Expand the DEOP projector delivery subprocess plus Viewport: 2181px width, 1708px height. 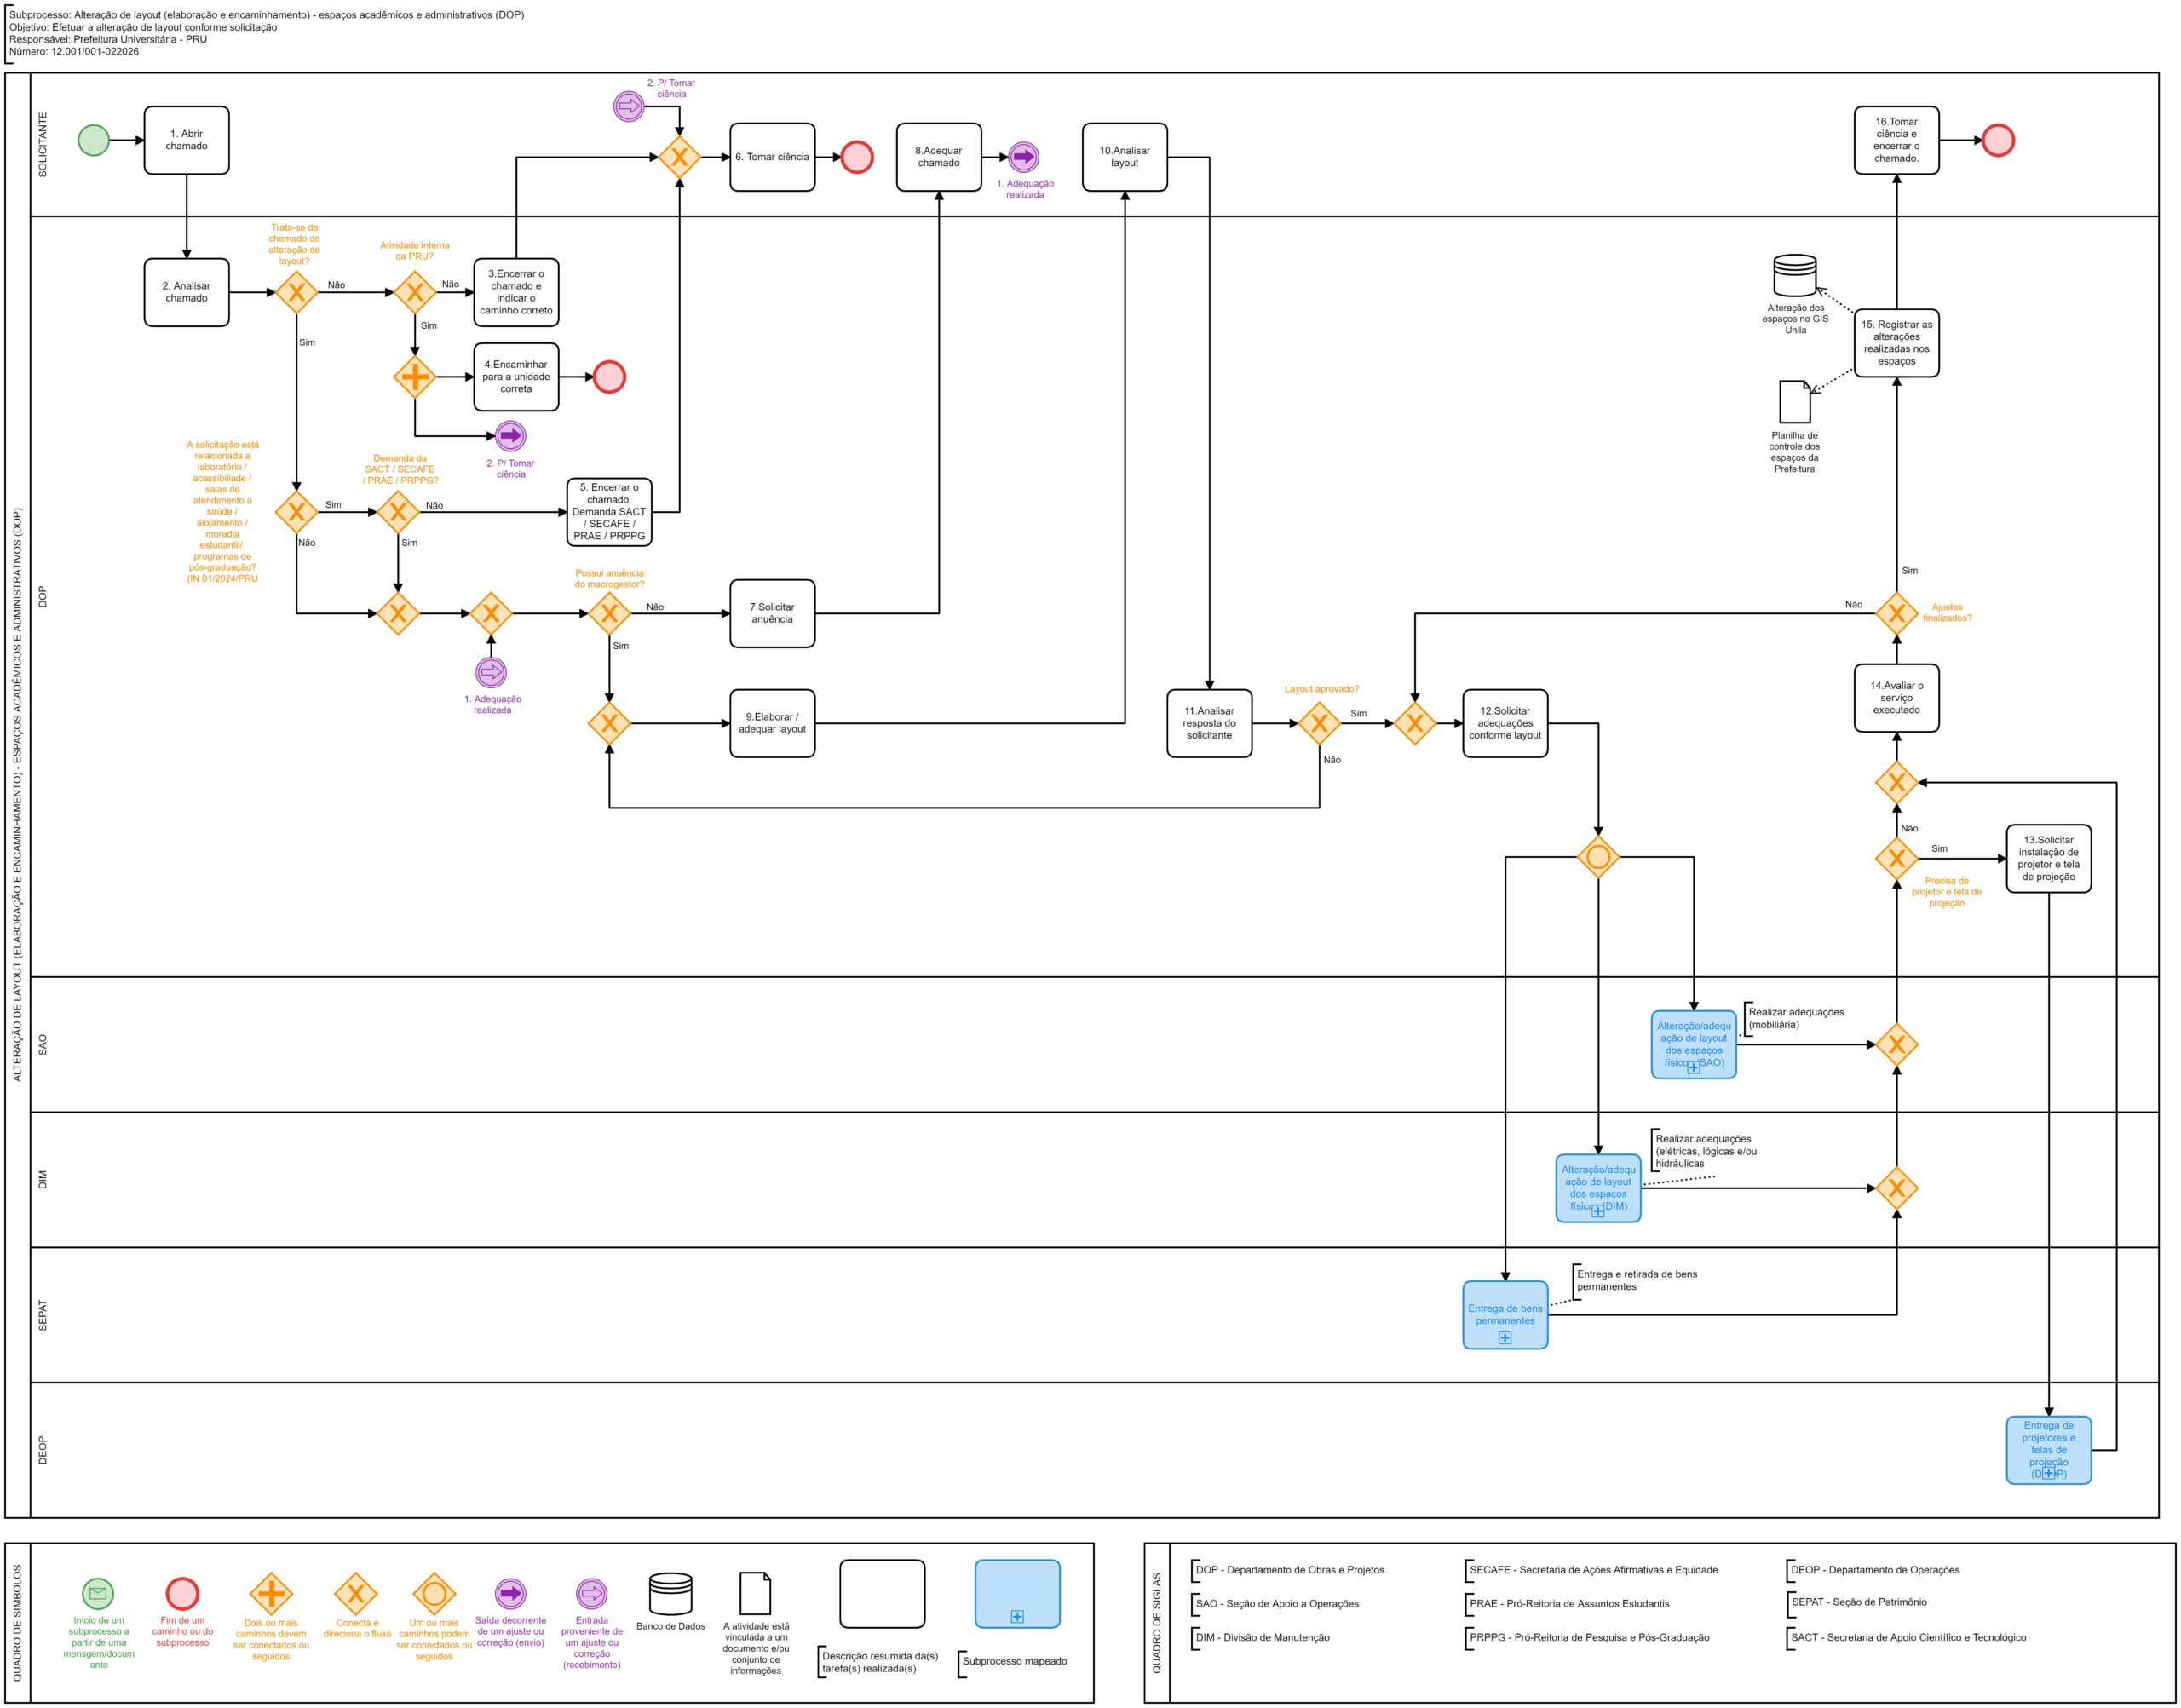coord(2048,1473)
